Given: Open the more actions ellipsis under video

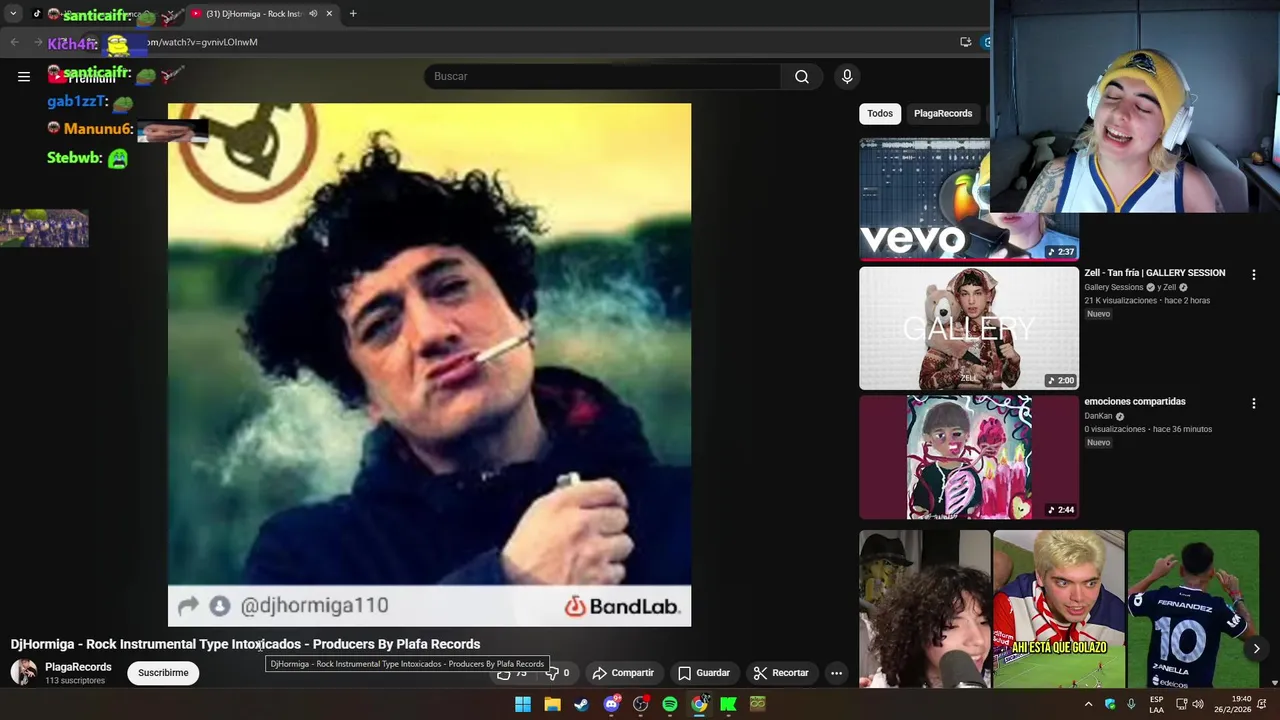Looking at the screenshot, I should pos(836,673).
